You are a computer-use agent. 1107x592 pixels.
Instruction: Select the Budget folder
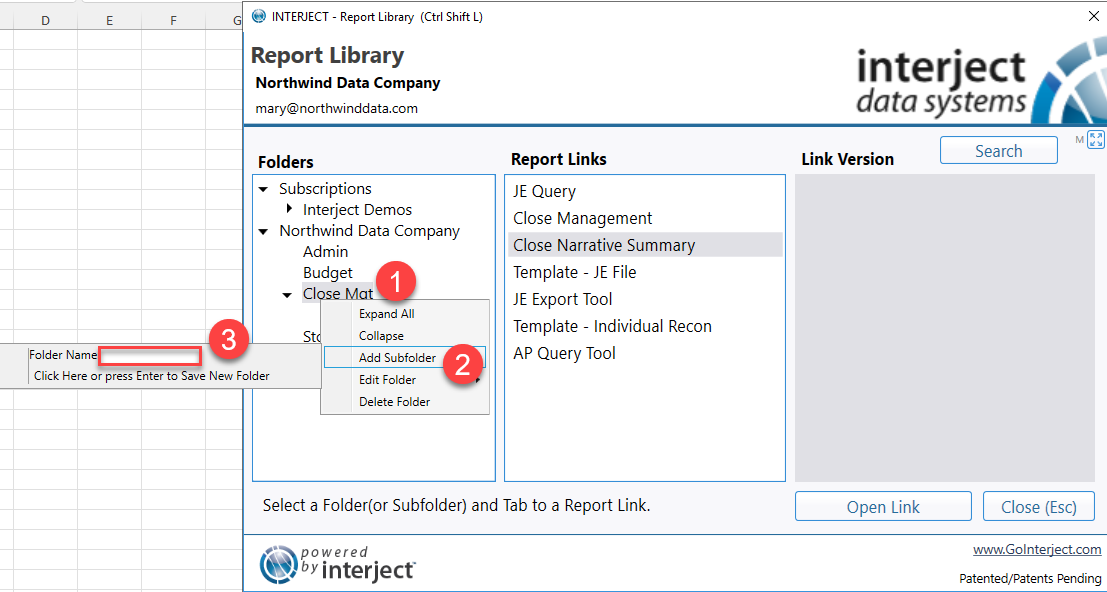[328, 273]
